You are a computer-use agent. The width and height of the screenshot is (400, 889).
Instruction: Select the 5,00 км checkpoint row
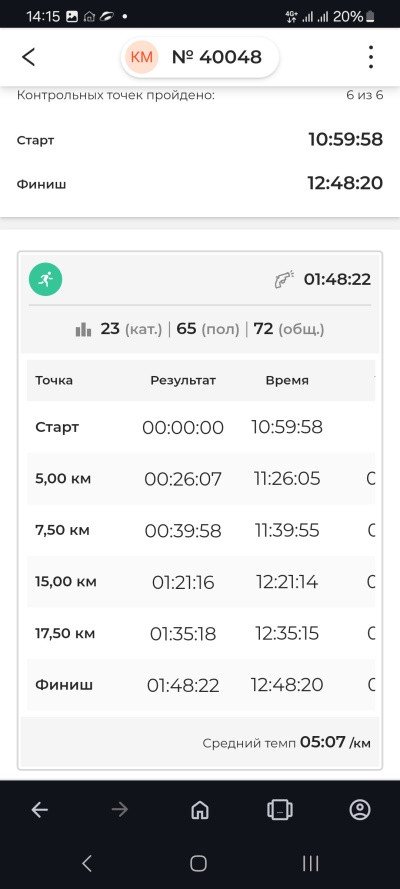(x=201, y=479)
